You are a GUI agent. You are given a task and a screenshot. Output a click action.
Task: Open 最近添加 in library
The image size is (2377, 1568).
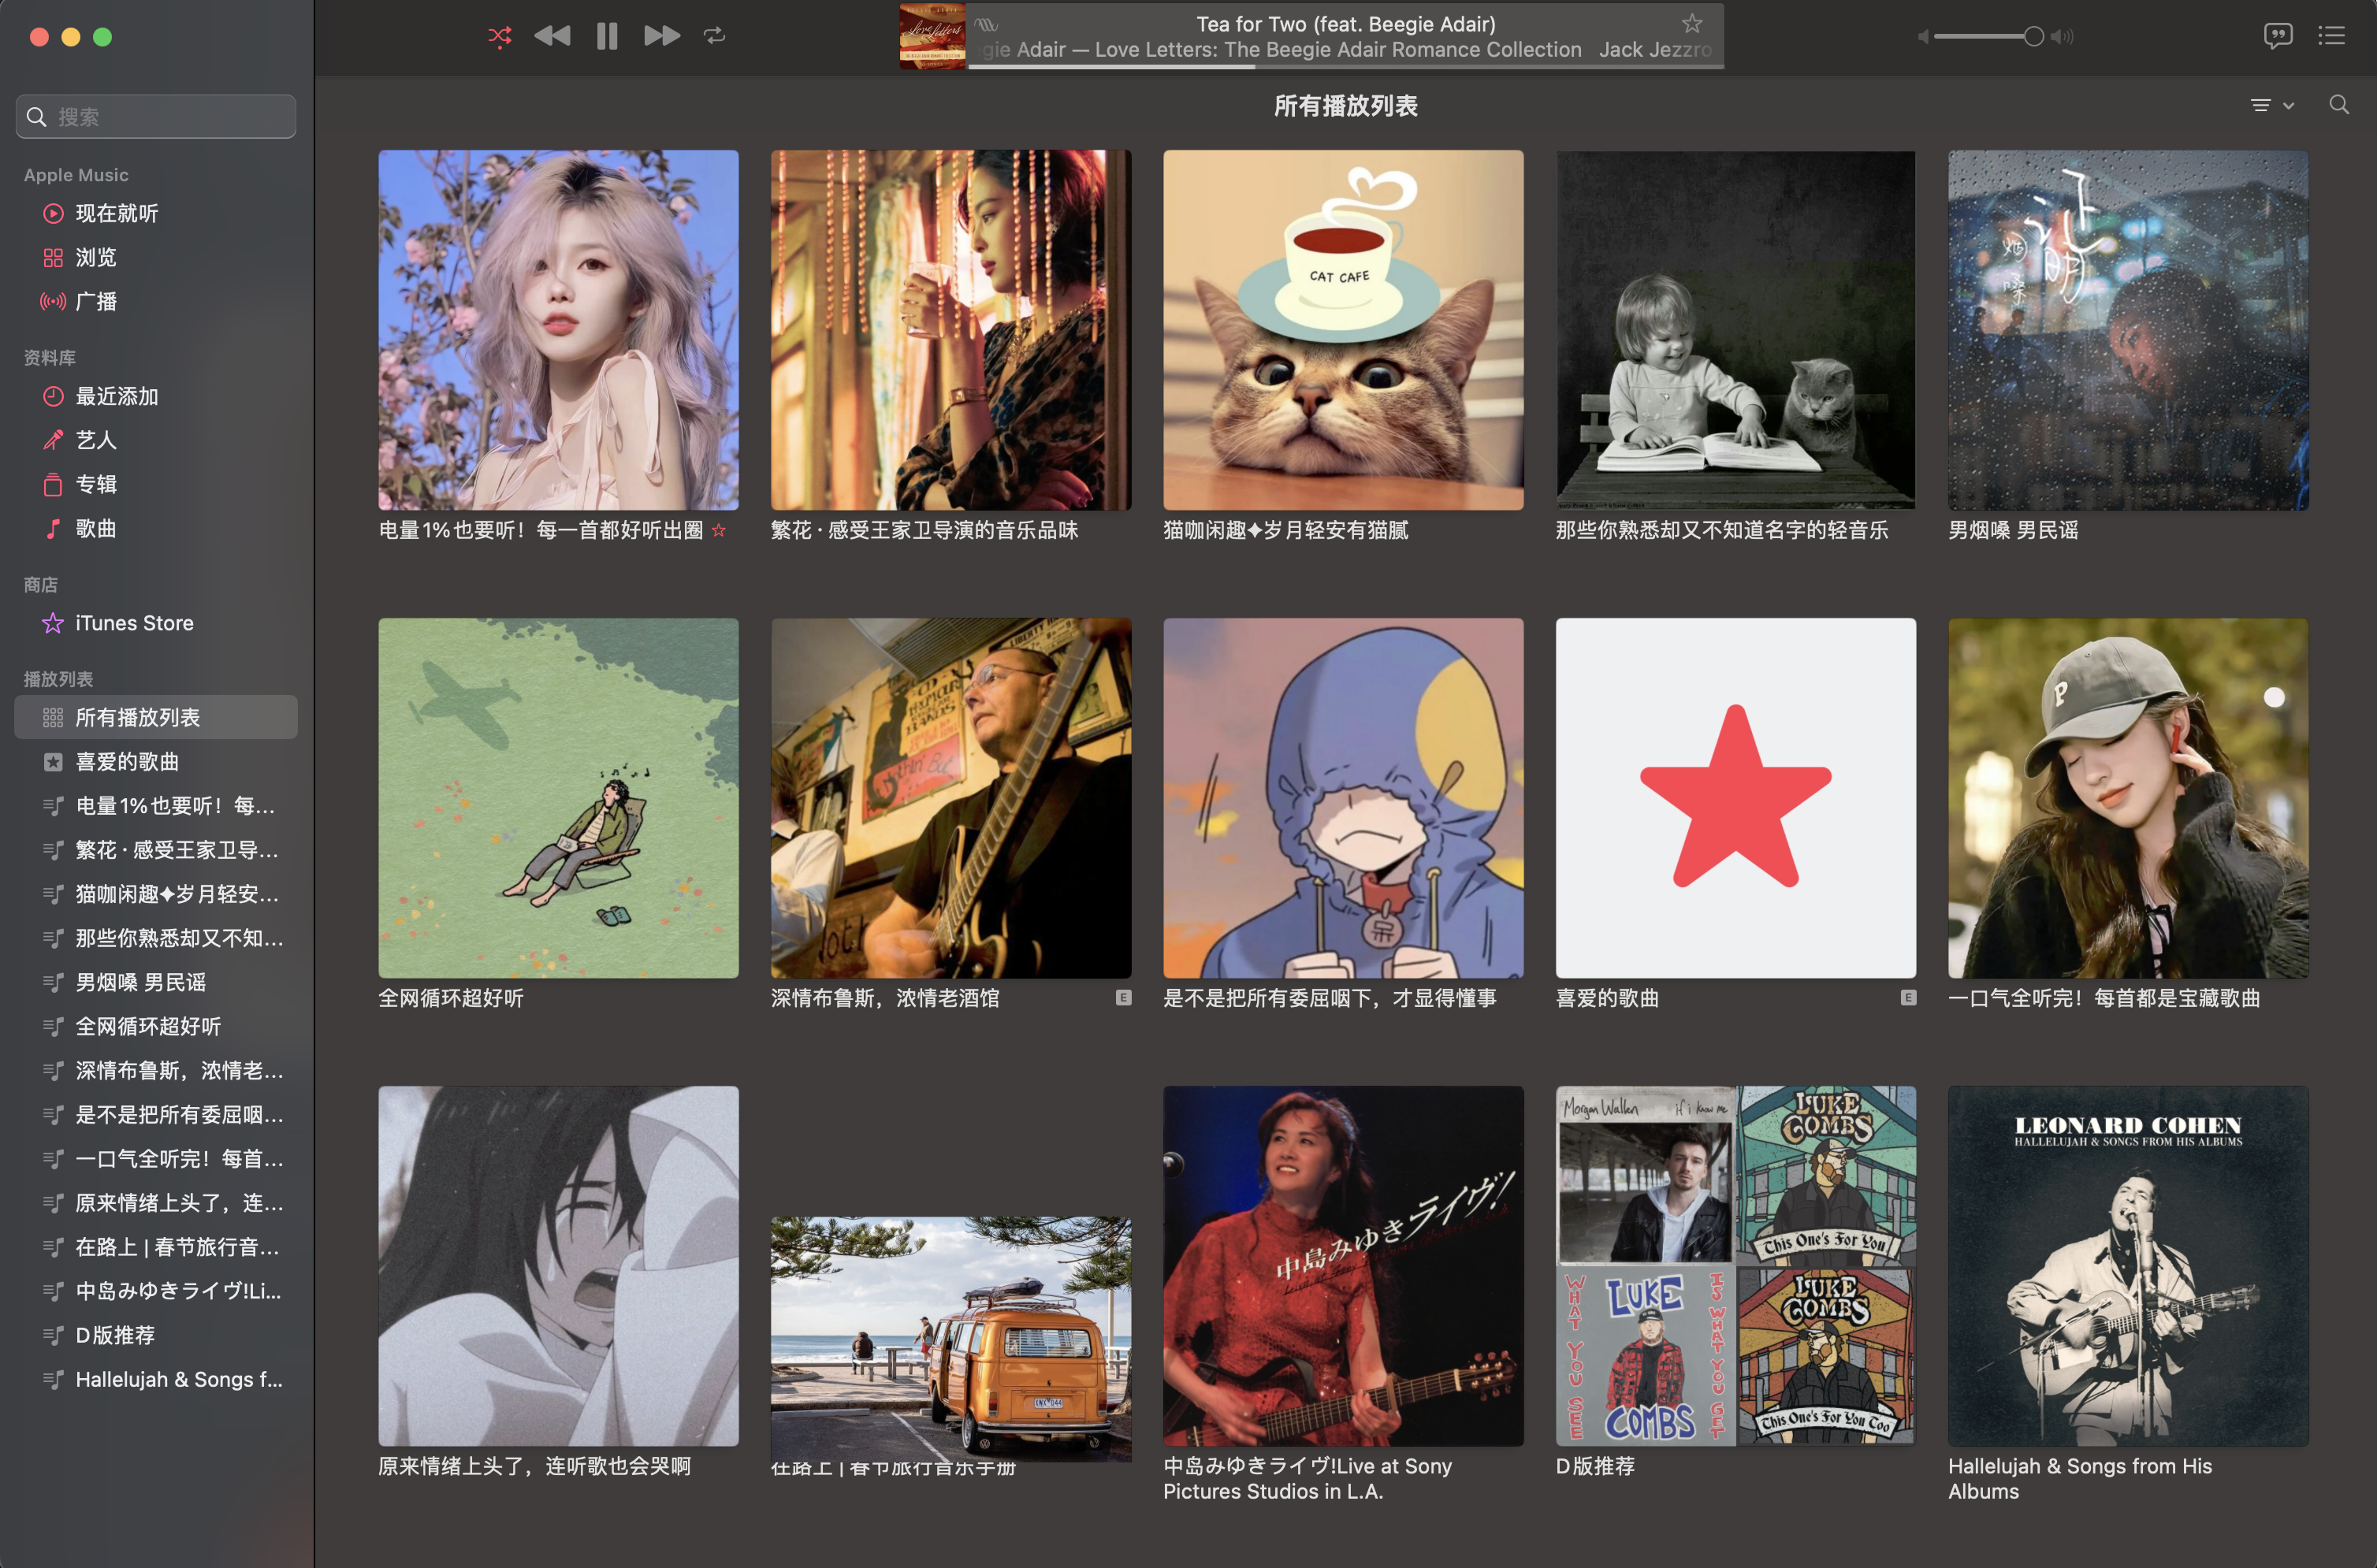[x=116, y=396]
